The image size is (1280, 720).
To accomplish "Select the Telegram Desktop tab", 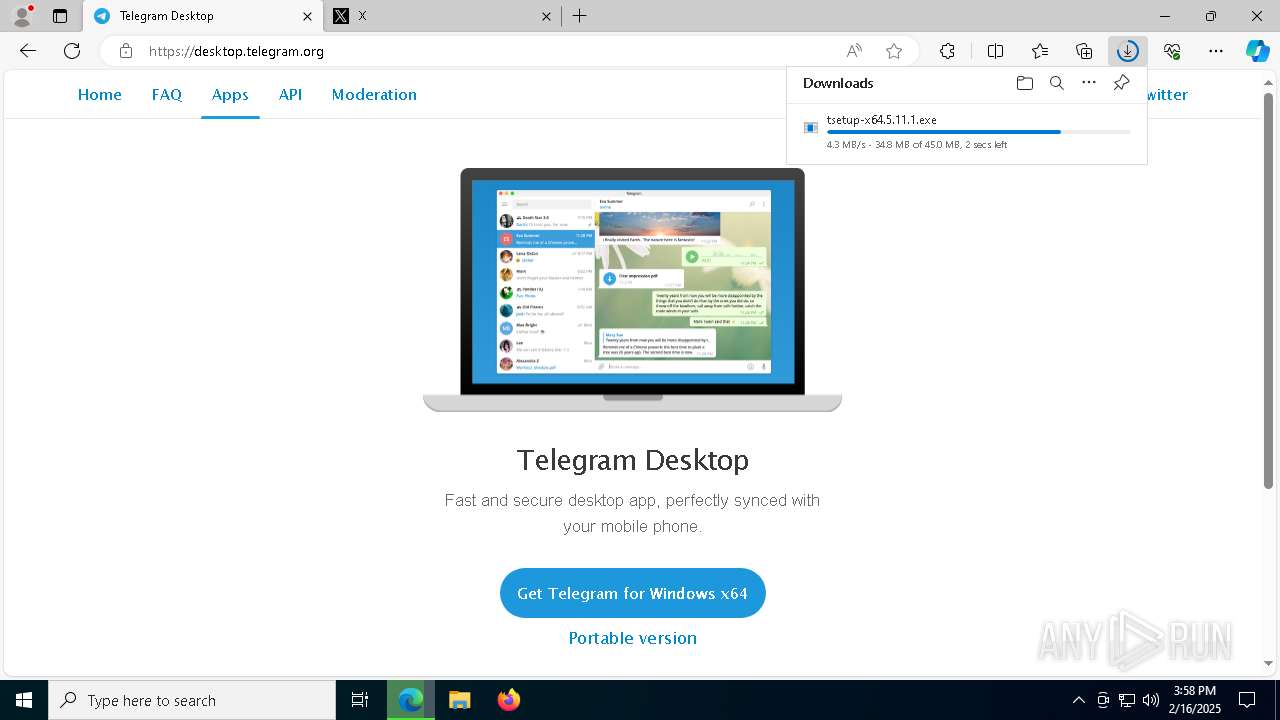I will 203,16.
